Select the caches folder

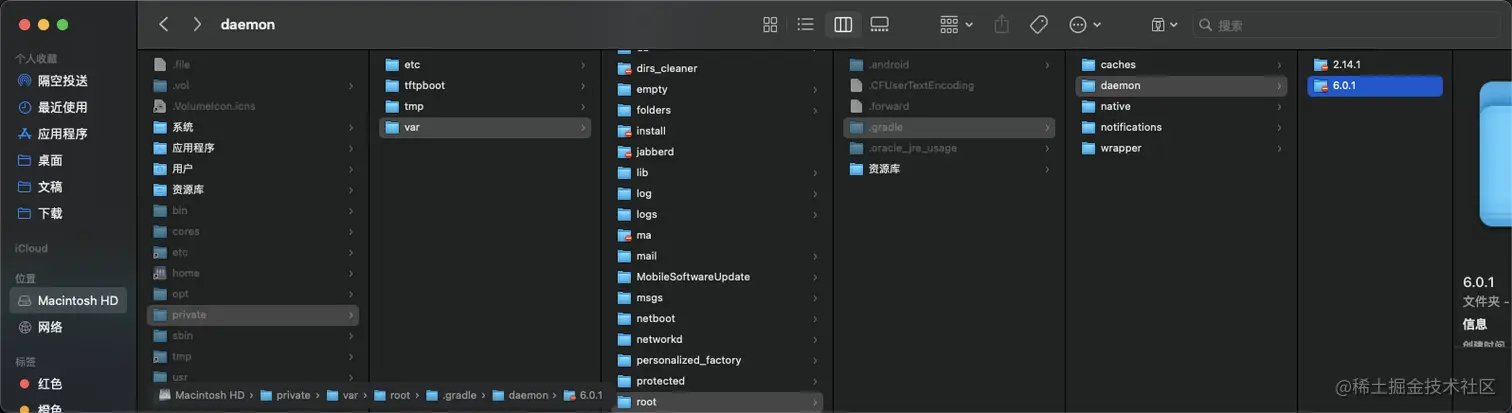pos(1181,65)
